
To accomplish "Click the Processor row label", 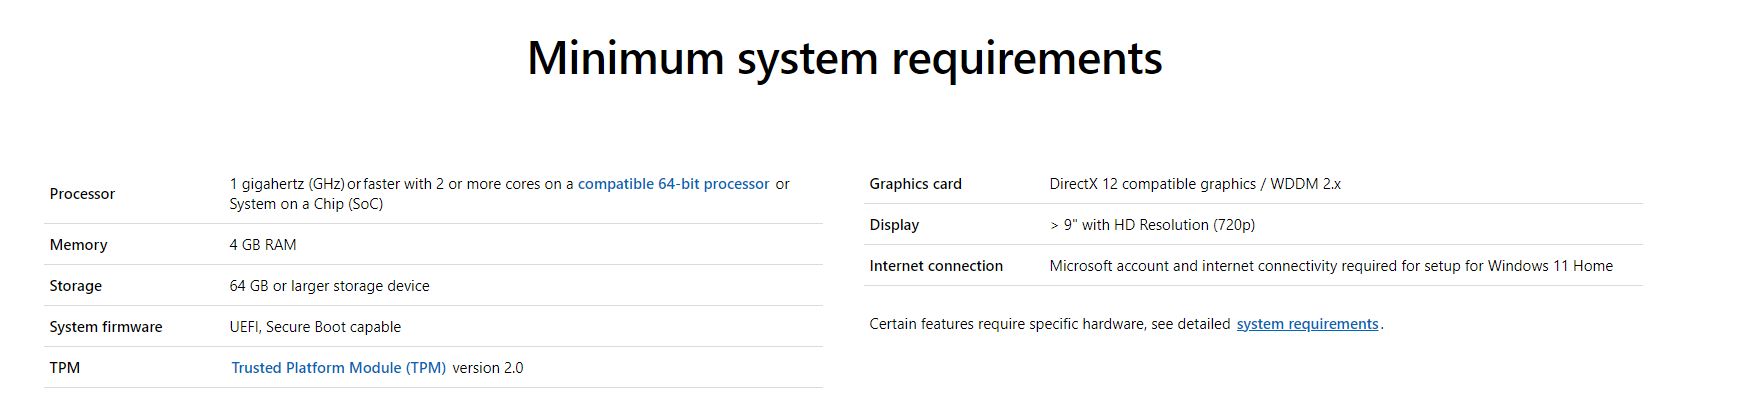I will pyautogui.click(x=82, y=194).
